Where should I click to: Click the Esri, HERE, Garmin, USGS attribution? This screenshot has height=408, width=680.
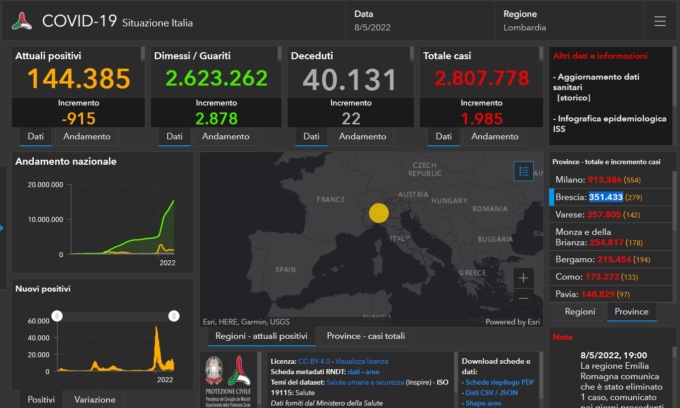coord(246,322)
